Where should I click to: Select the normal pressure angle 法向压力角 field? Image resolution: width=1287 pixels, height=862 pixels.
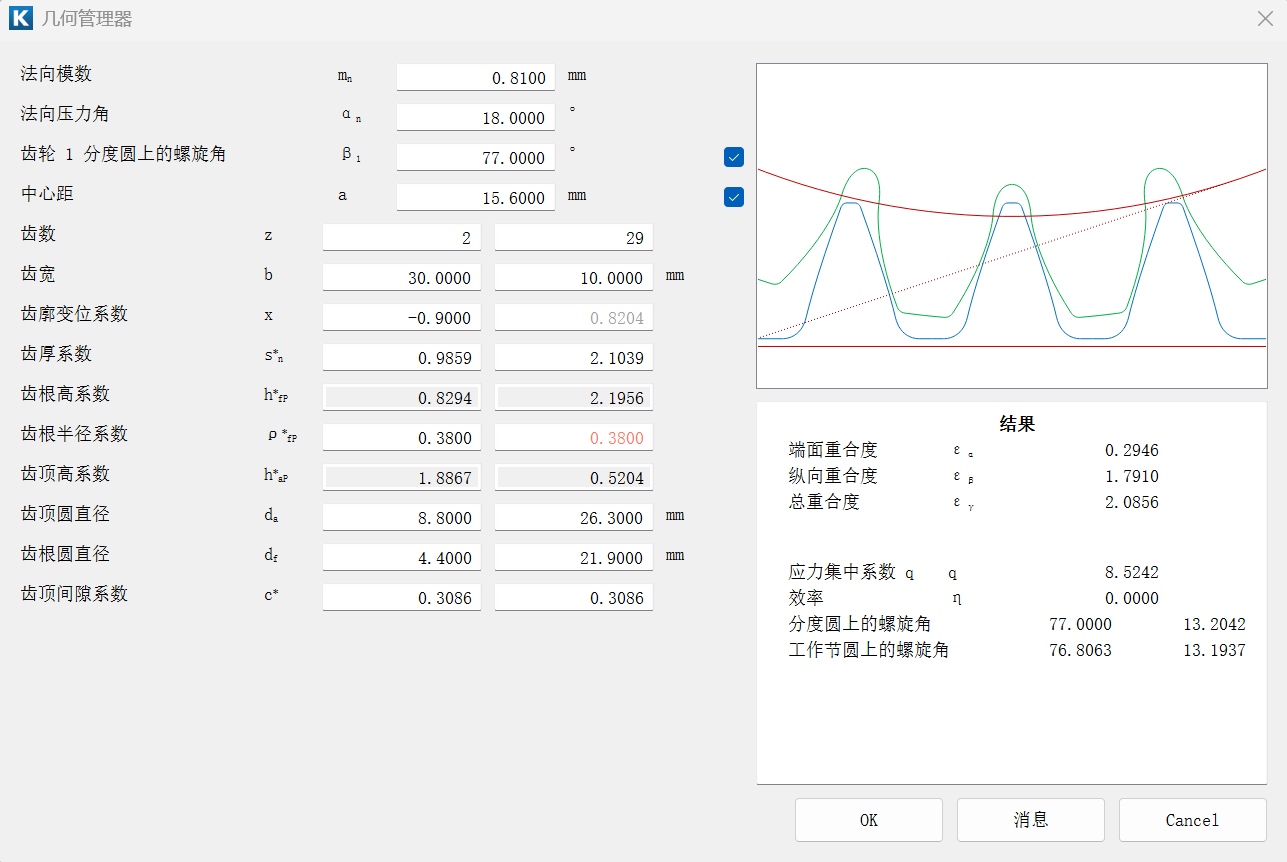(475, 118)
